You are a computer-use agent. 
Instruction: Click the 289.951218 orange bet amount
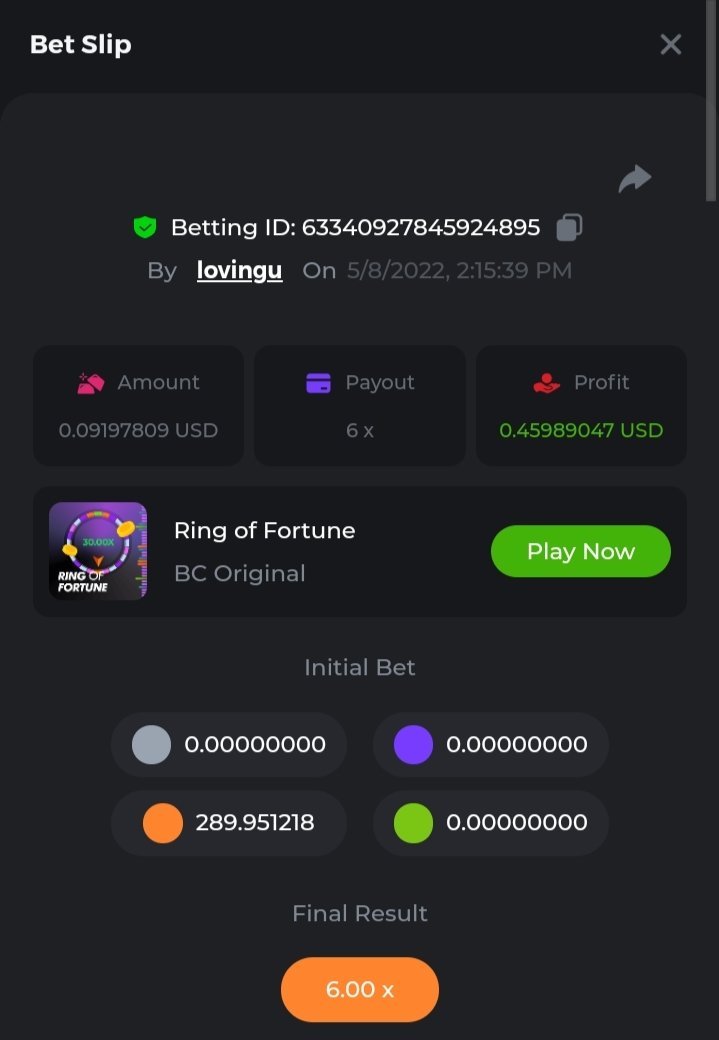point(255,823)
